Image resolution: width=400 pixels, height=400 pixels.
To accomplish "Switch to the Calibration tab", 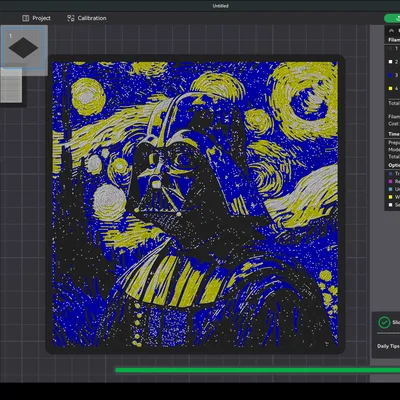I will 86,18.
